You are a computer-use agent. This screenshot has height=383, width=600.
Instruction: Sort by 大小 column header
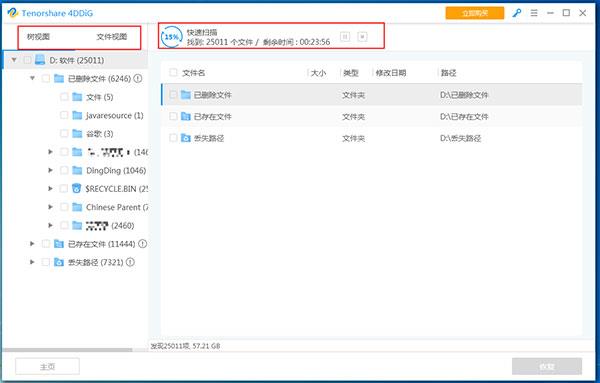318,73
